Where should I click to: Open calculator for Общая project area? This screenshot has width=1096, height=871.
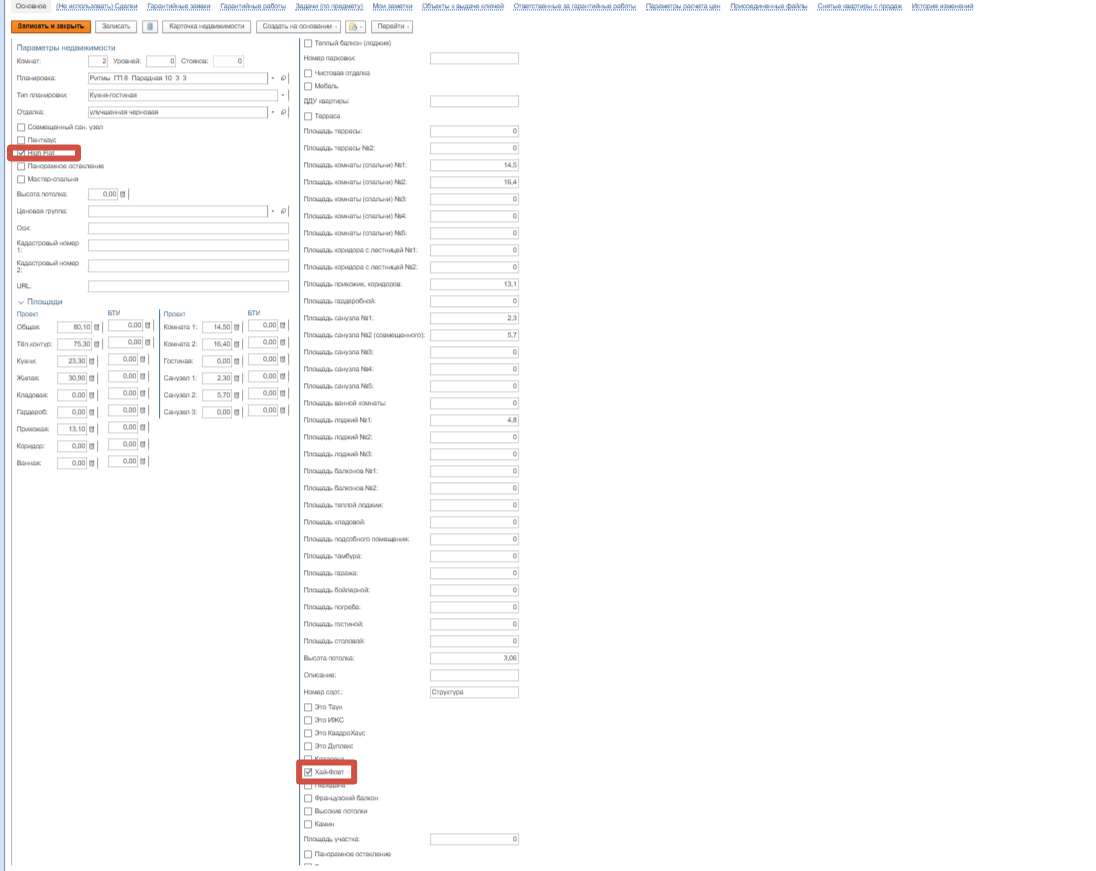(97, 327)
